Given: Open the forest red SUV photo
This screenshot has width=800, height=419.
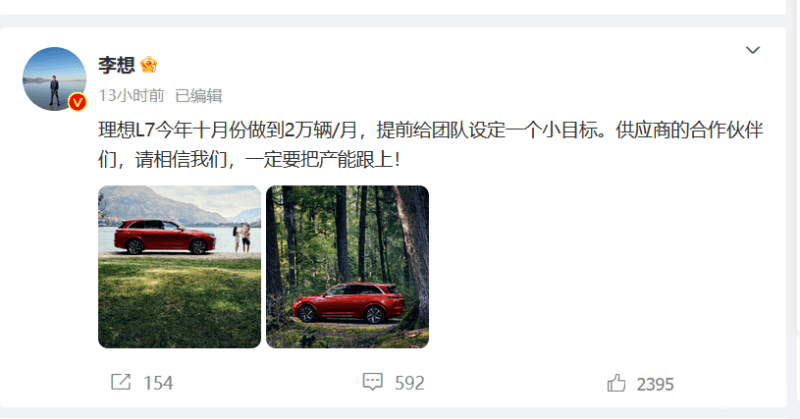Looking at the screenshot, I should coord(347,267).
